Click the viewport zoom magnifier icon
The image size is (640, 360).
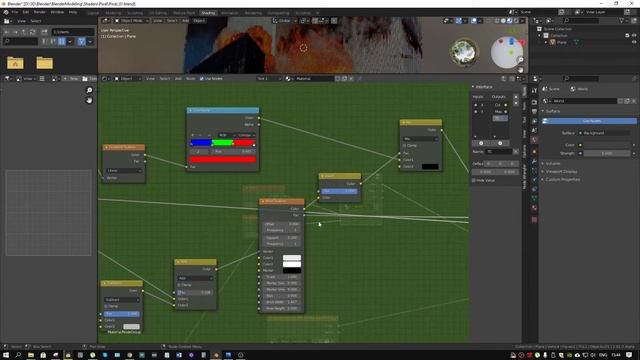521,60
